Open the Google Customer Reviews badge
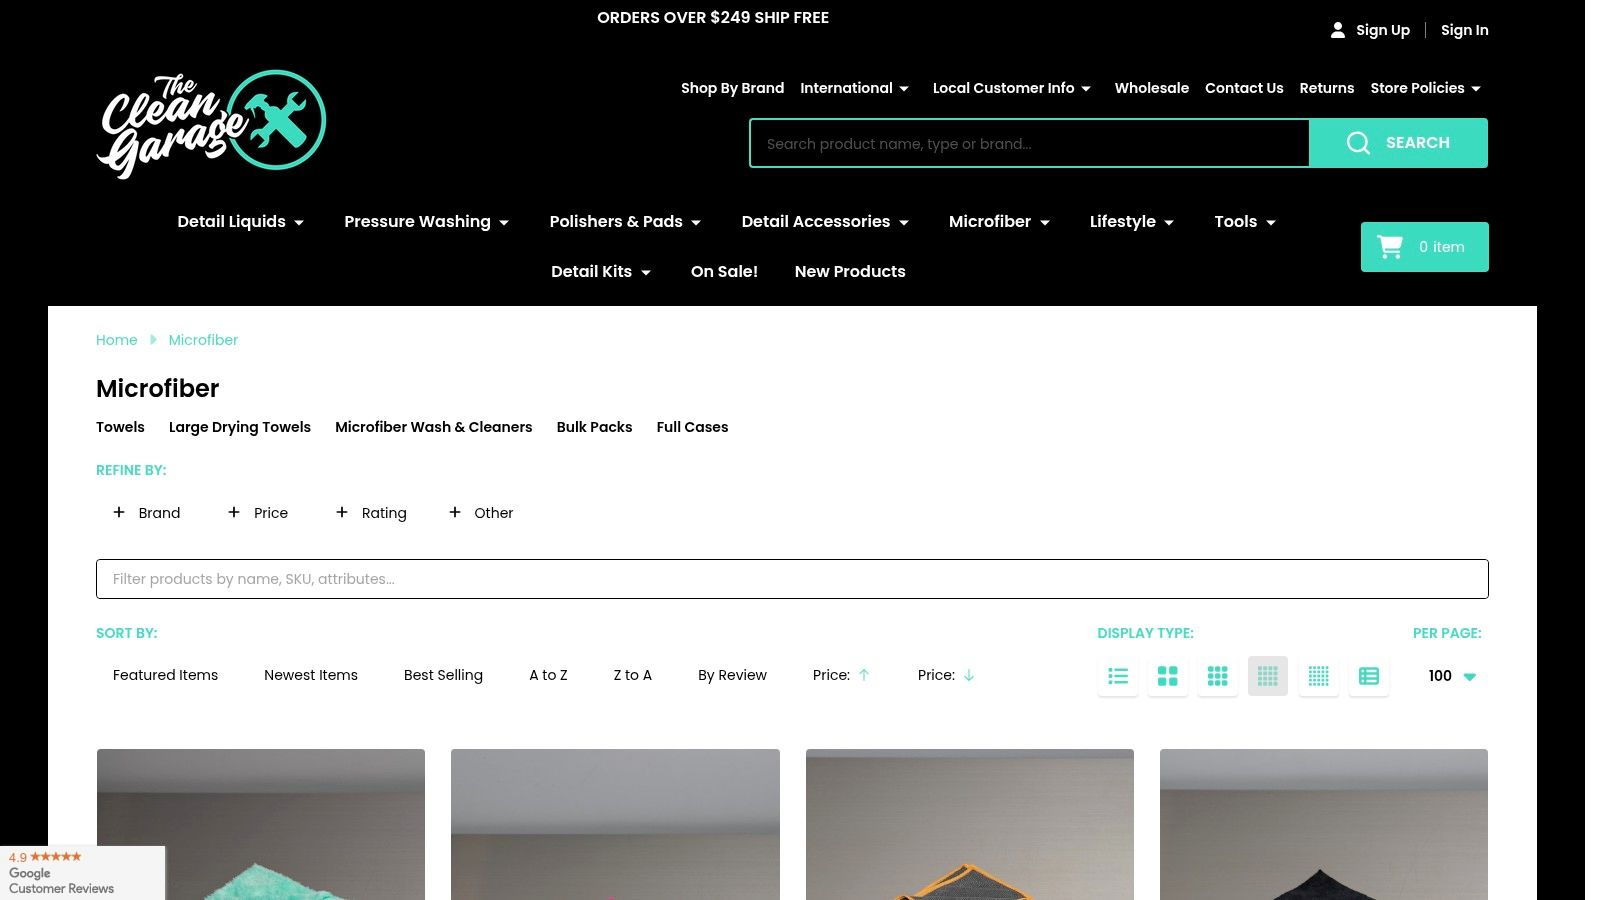Screen dimensions: 1600x900 pyautogui.click(x=82, y=873)
